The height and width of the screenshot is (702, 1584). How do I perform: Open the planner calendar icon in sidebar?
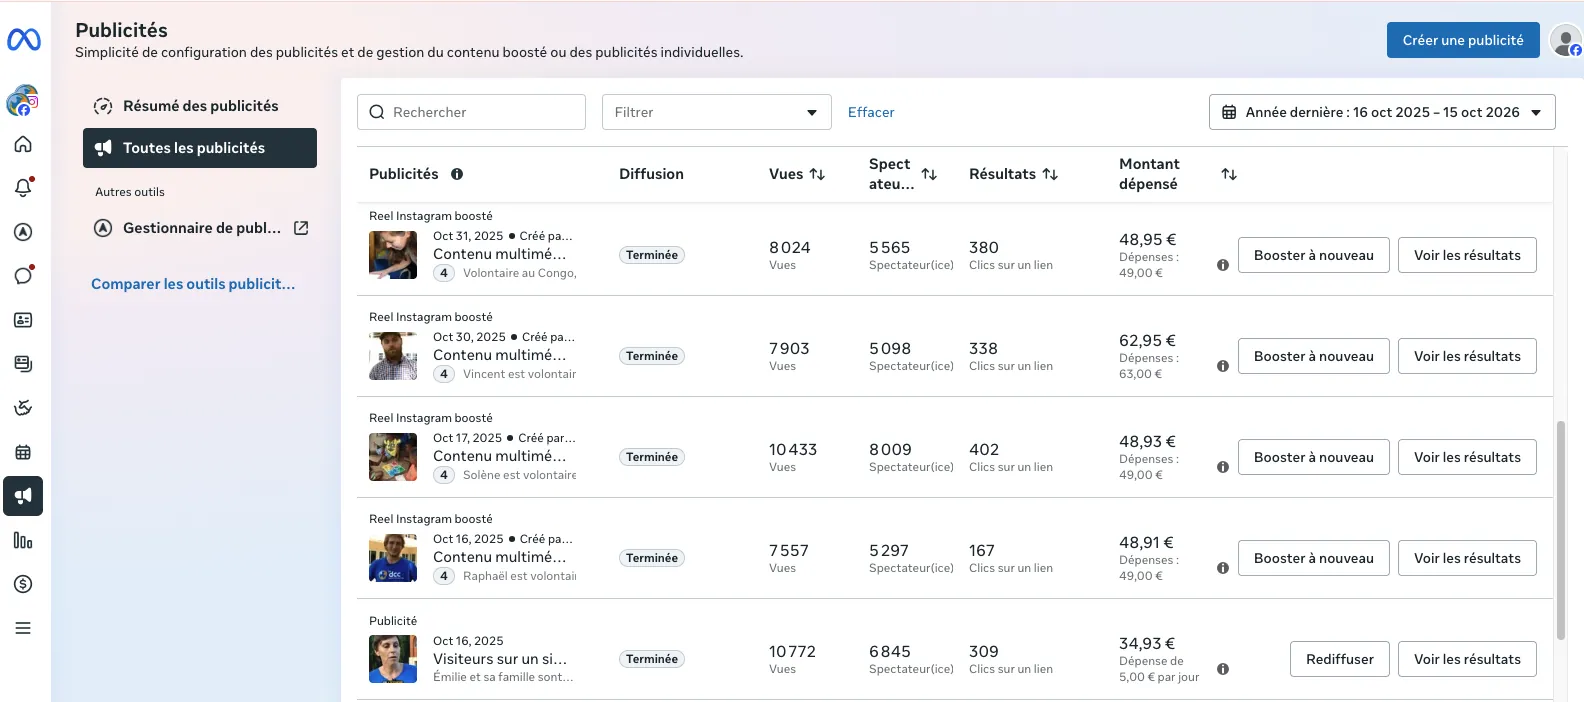[23, 452]
